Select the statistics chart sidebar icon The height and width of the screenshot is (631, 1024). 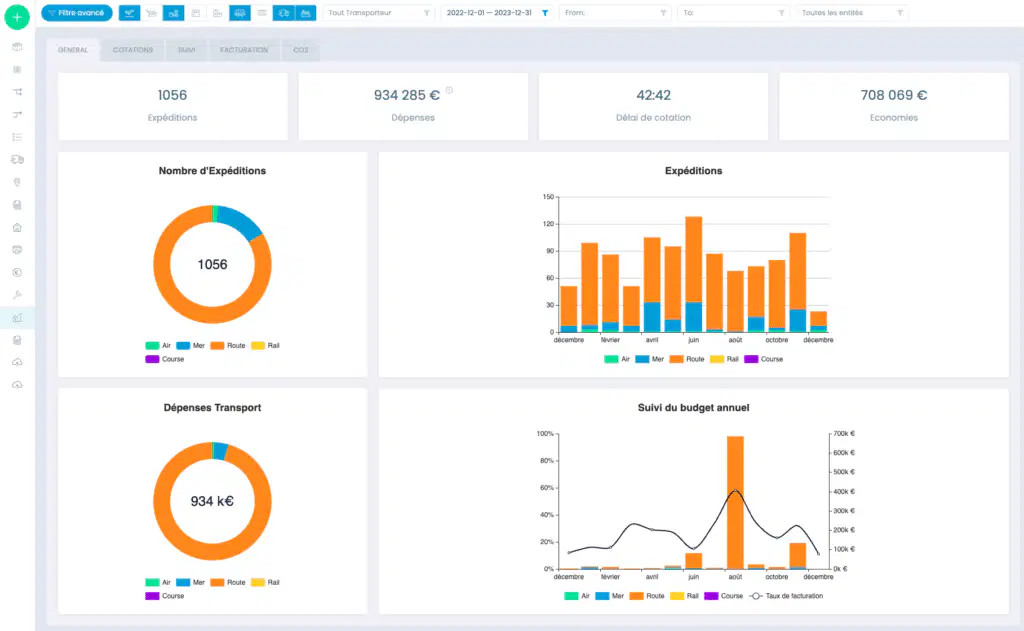click(17, 317)
